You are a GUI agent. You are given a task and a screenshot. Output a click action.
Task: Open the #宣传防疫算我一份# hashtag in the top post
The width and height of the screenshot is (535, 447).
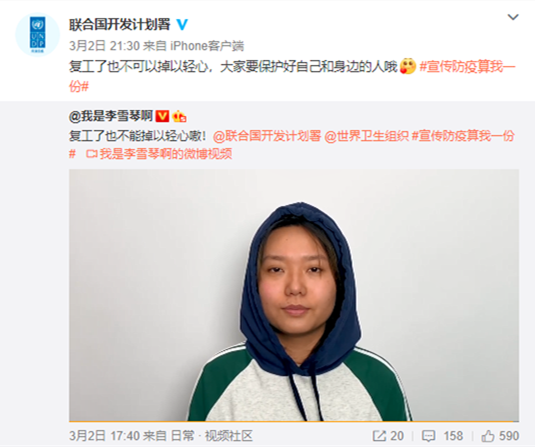pyautogui.click(x=292, y=76)
